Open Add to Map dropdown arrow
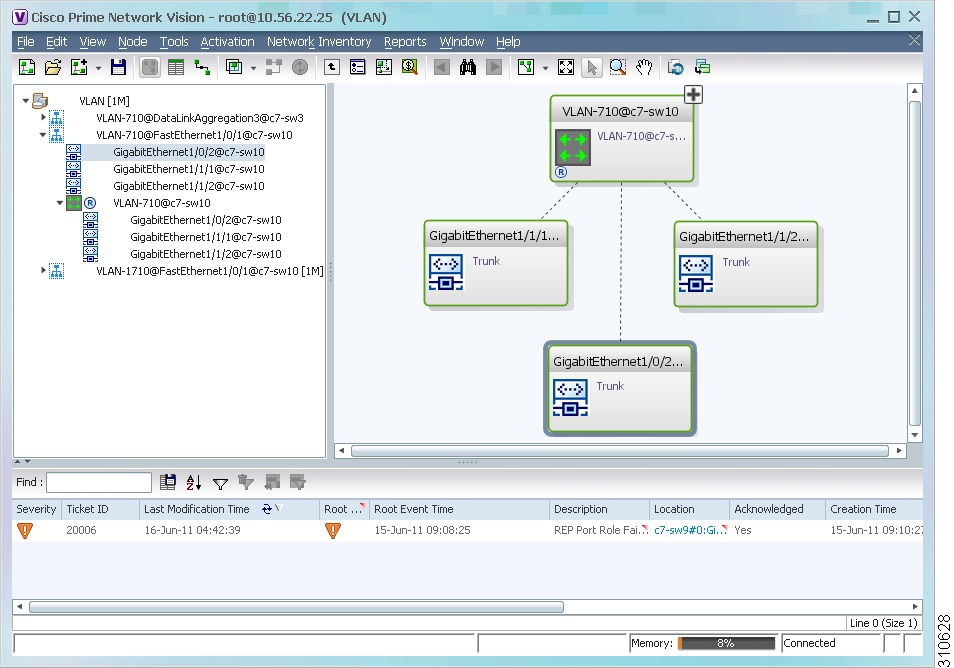Screen dimensions: 954x668 (x=98, y=68)
